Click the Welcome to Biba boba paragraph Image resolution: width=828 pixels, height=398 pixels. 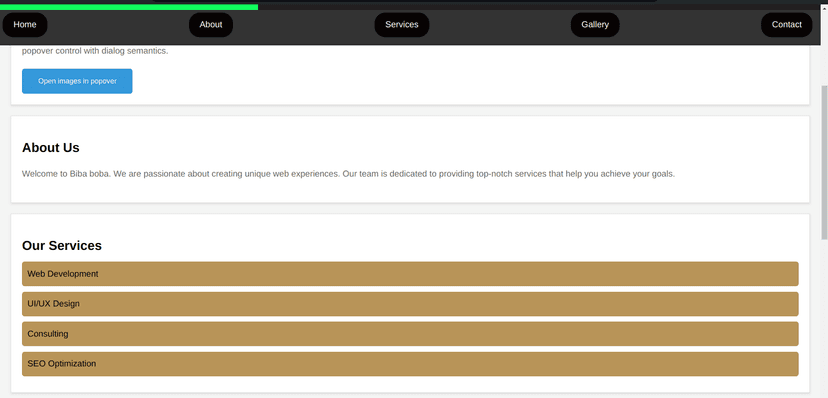point(349,174)
